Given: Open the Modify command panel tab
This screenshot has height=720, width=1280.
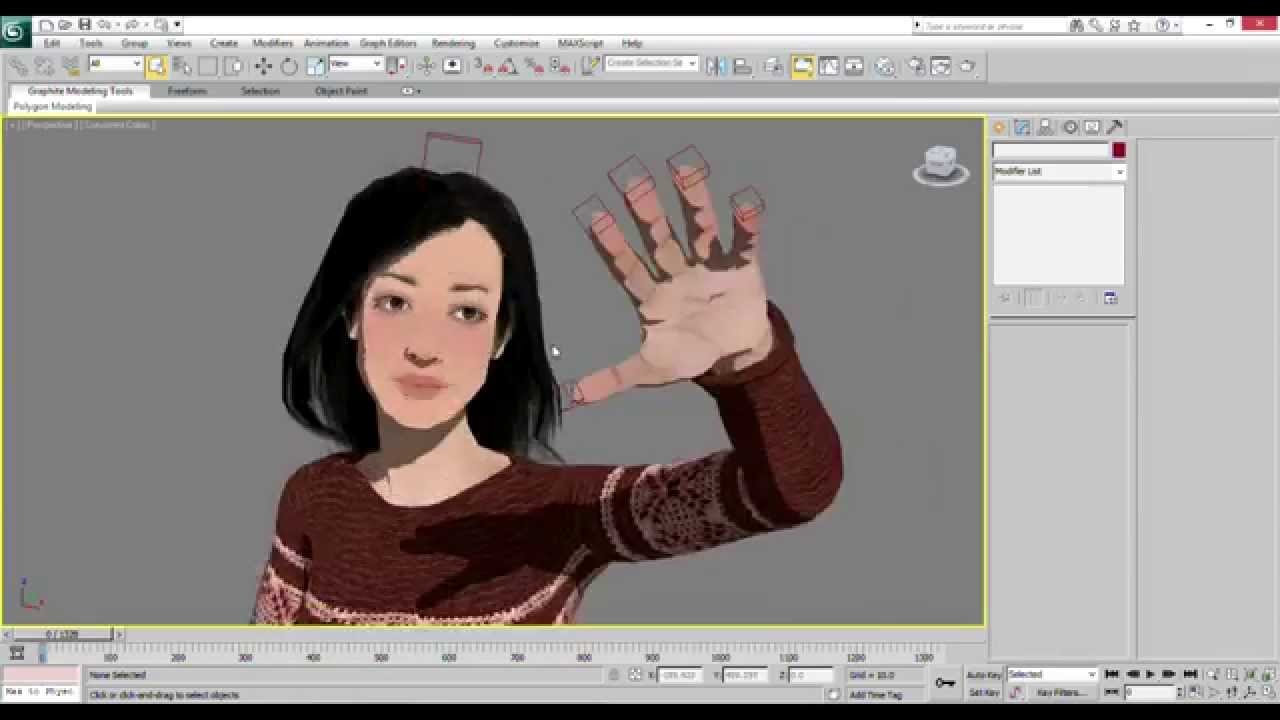Looking at the screenshot, I should 1022,127.
